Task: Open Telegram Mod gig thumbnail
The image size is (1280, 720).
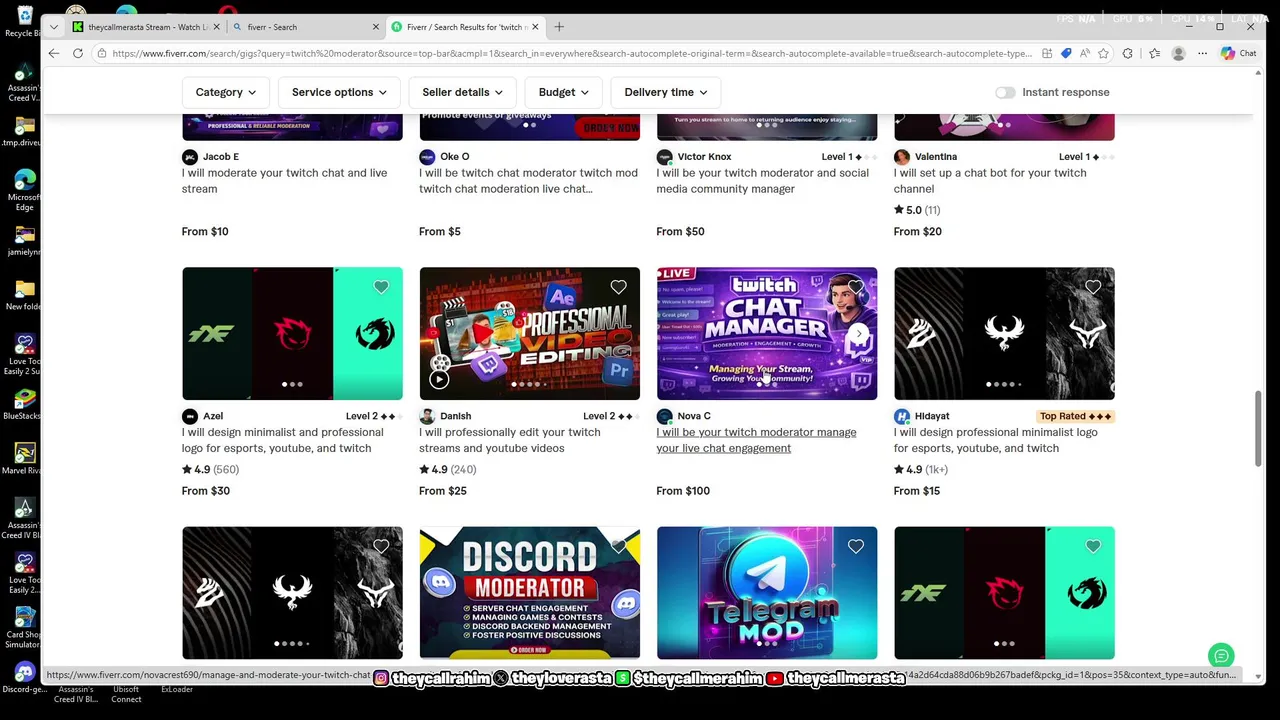Action: (767, 593)
